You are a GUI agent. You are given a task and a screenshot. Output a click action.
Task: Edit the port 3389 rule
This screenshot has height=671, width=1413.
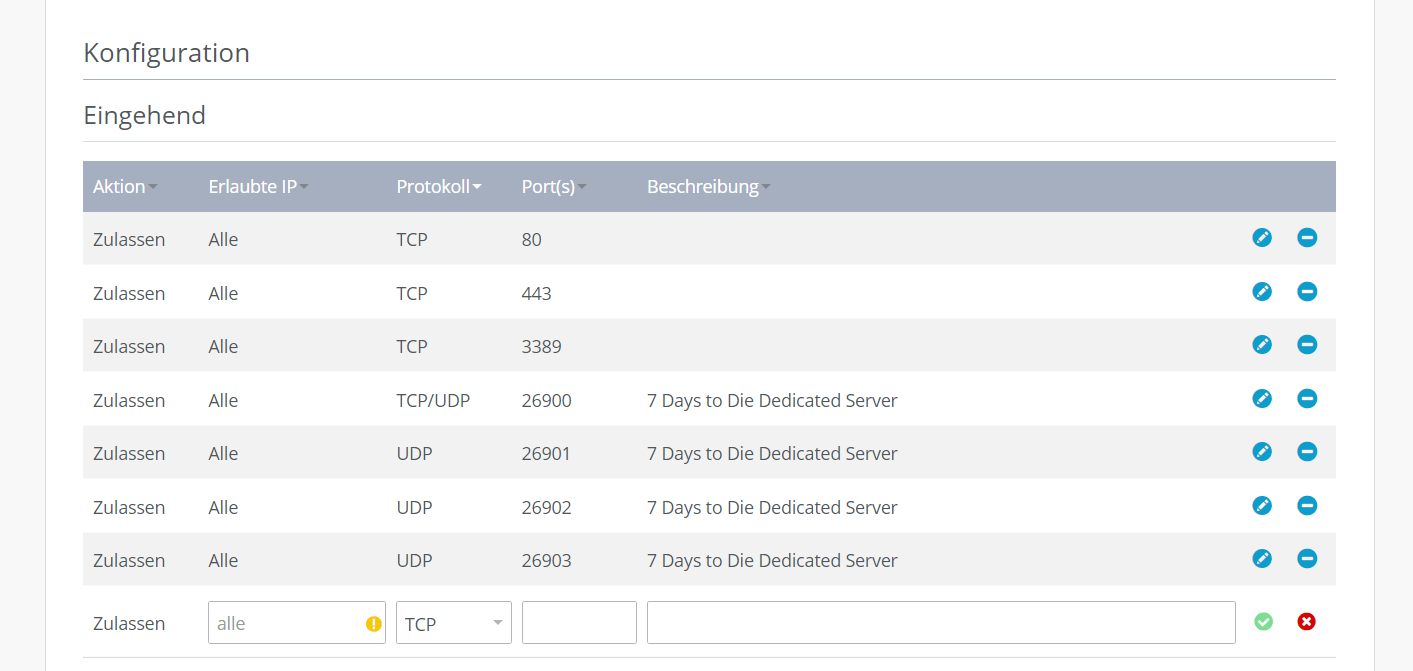[1262, 345]
